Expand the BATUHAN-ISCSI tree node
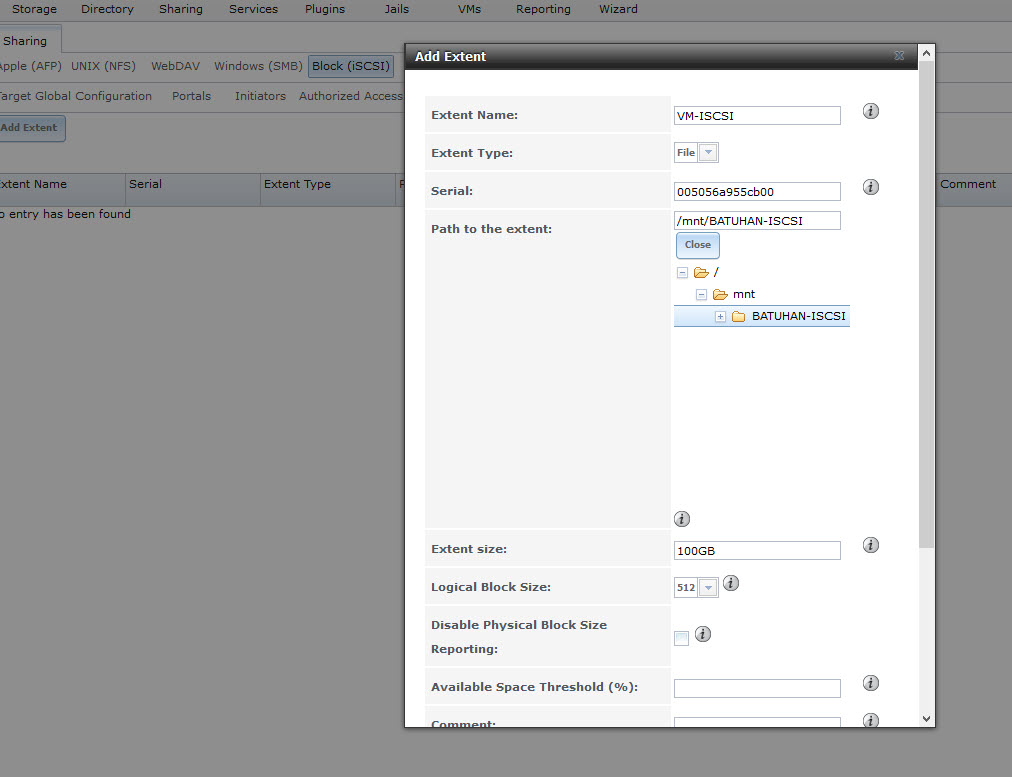 point(720,317)
